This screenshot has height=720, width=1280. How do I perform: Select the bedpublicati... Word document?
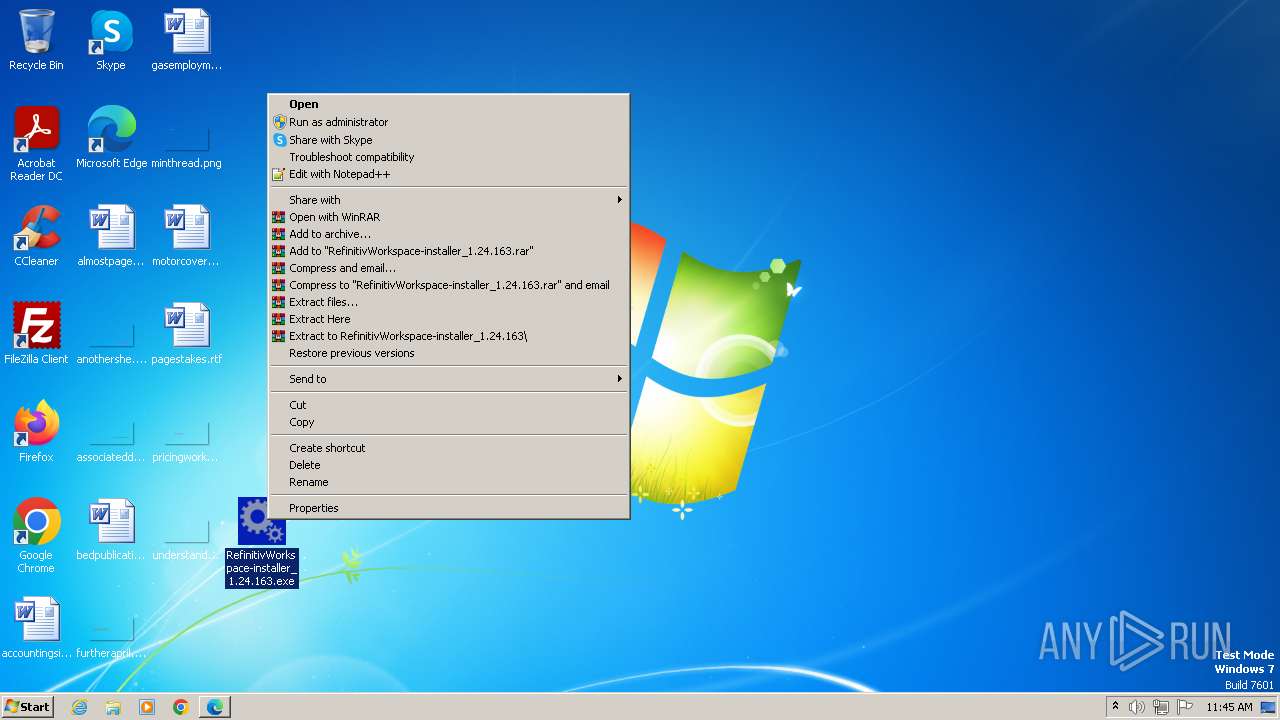coord(111,529)
